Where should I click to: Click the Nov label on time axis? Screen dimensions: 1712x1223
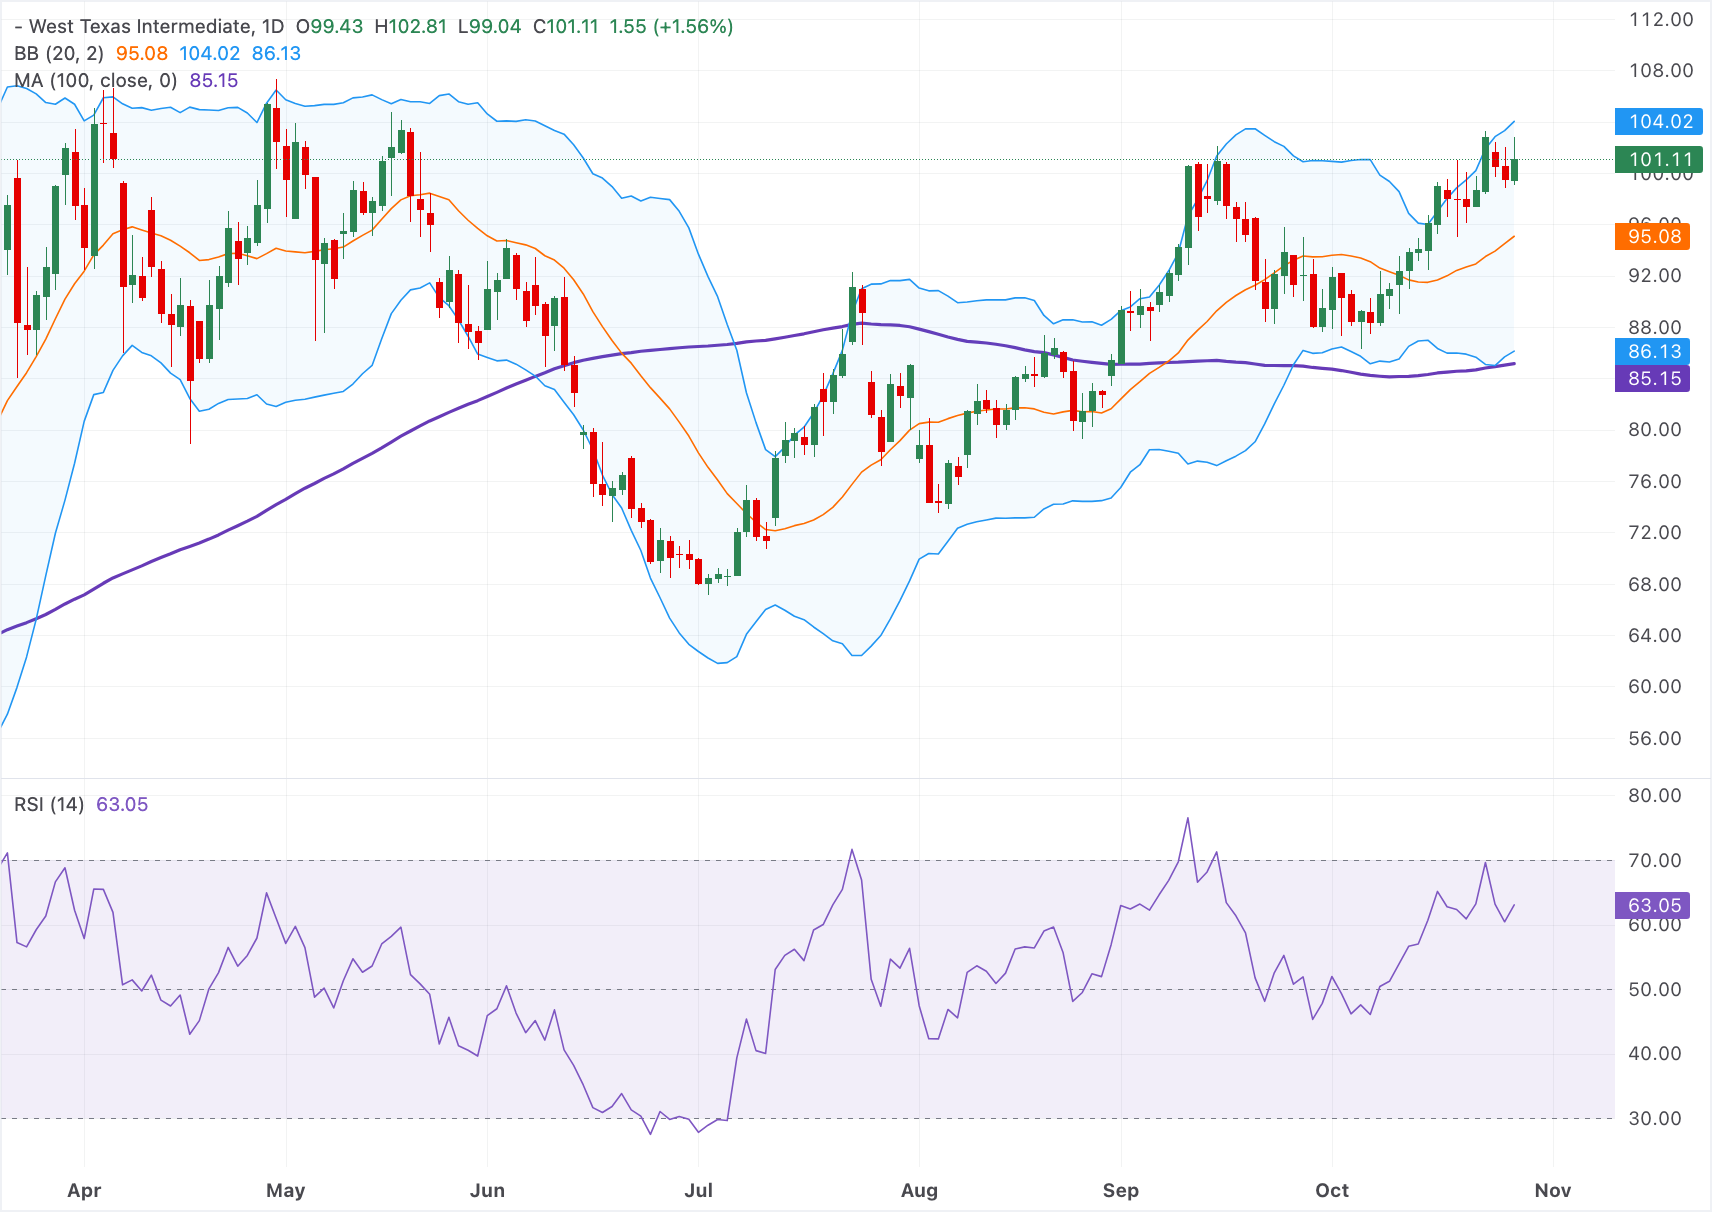pyautogui.click(x=1553, y=1191)
